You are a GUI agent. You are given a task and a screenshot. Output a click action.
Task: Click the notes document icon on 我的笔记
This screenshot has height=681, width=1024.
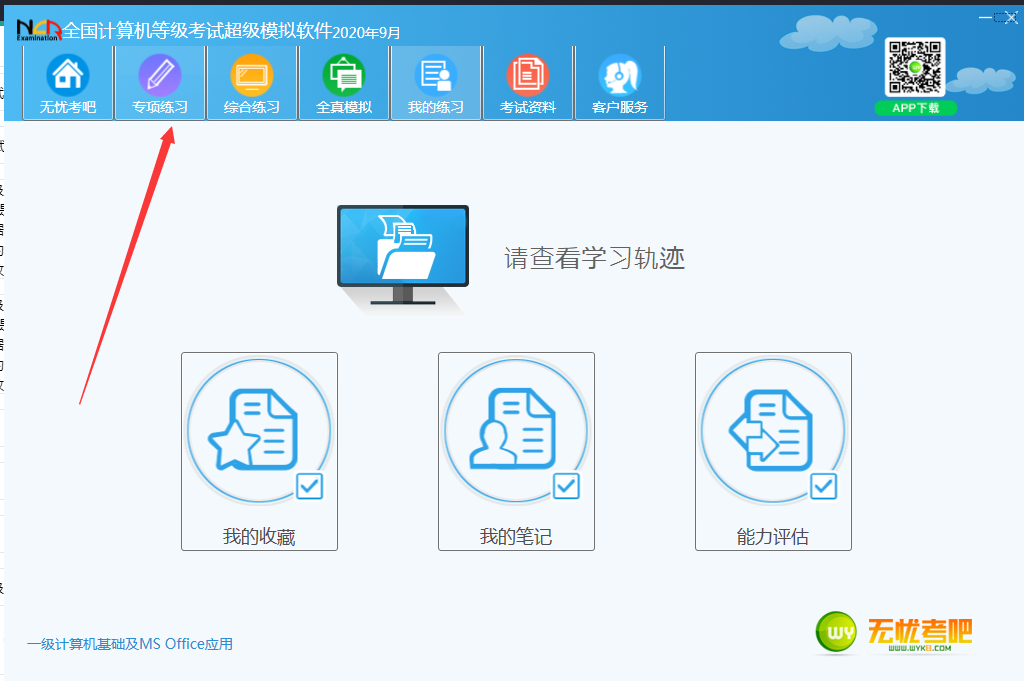coord(516,429)
